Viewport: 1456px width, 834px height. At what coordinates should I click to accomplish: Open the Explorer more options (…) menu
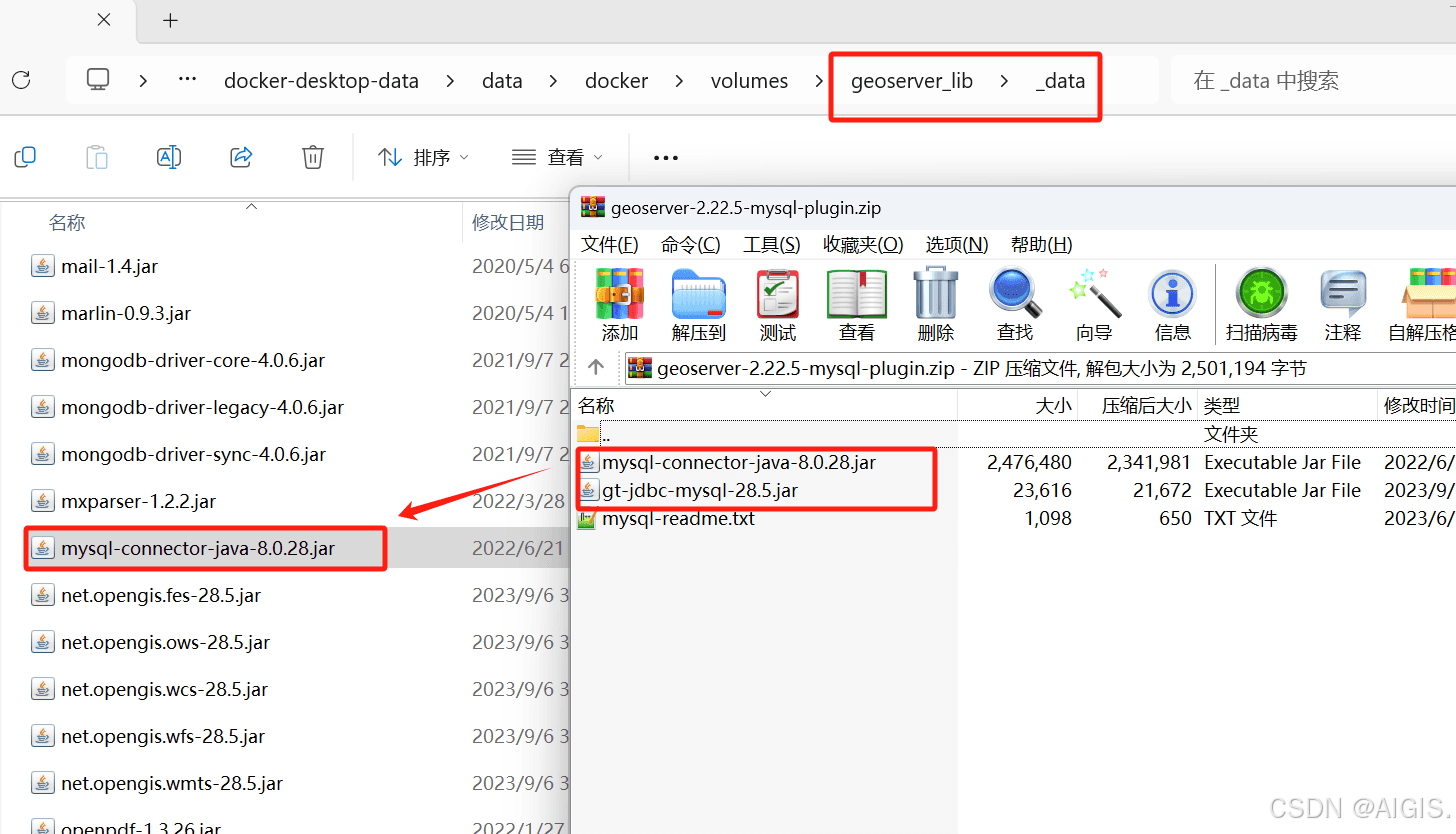(x=666, y=157)
